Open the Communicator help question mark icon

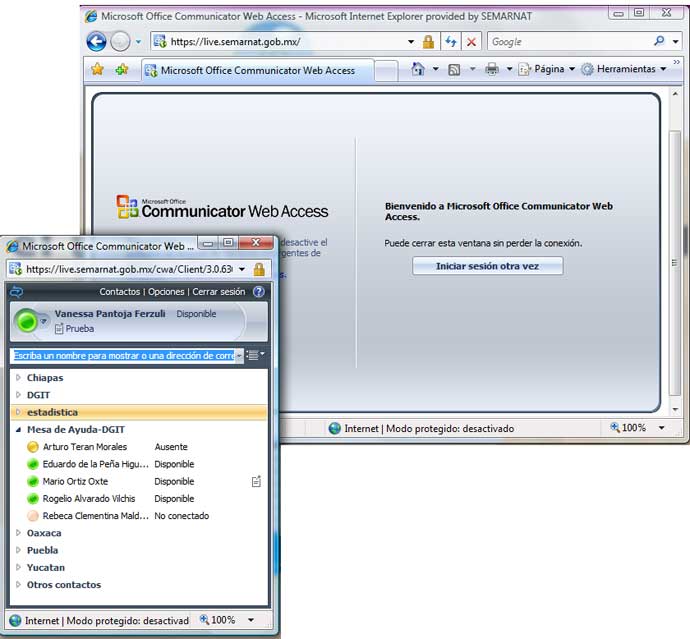[x=259, y=292]
